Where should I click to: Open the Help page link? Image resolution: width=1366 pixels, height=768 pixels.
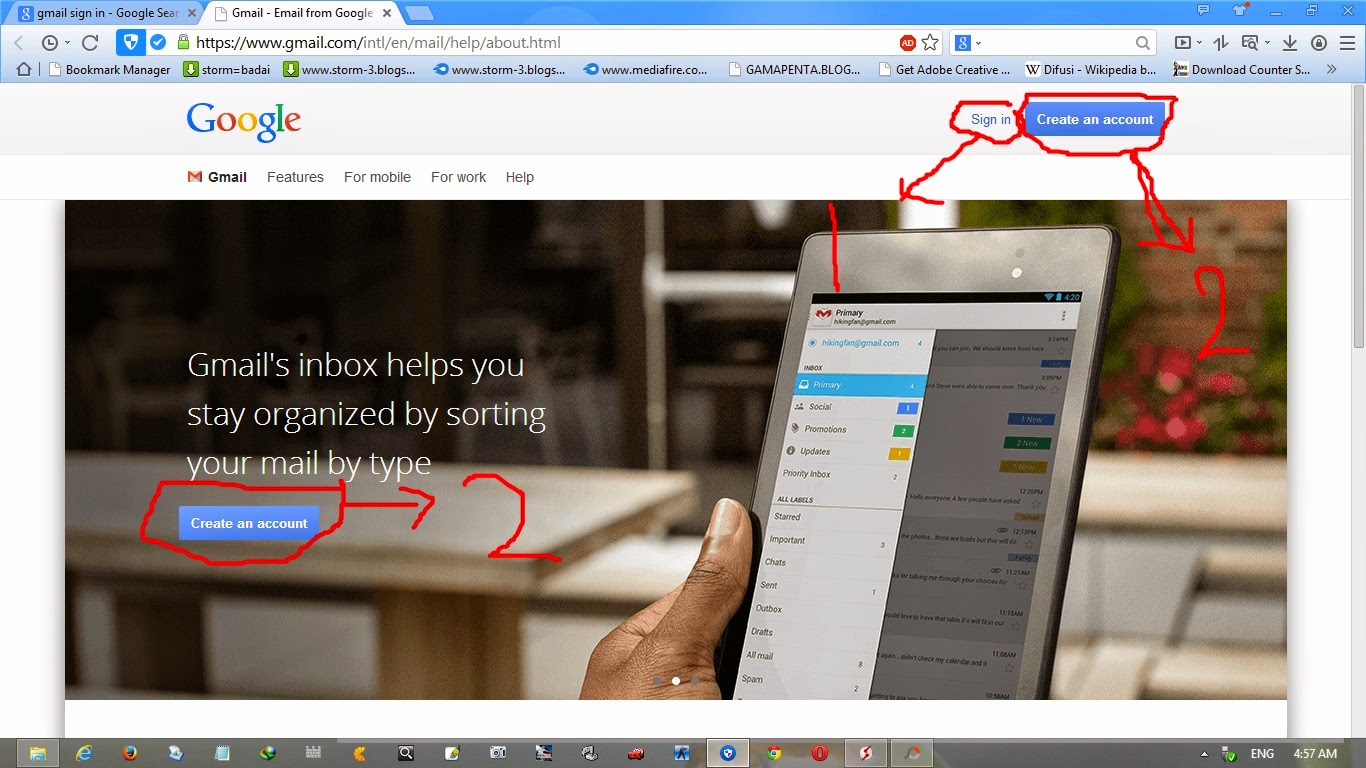click(x=519, y=177)
